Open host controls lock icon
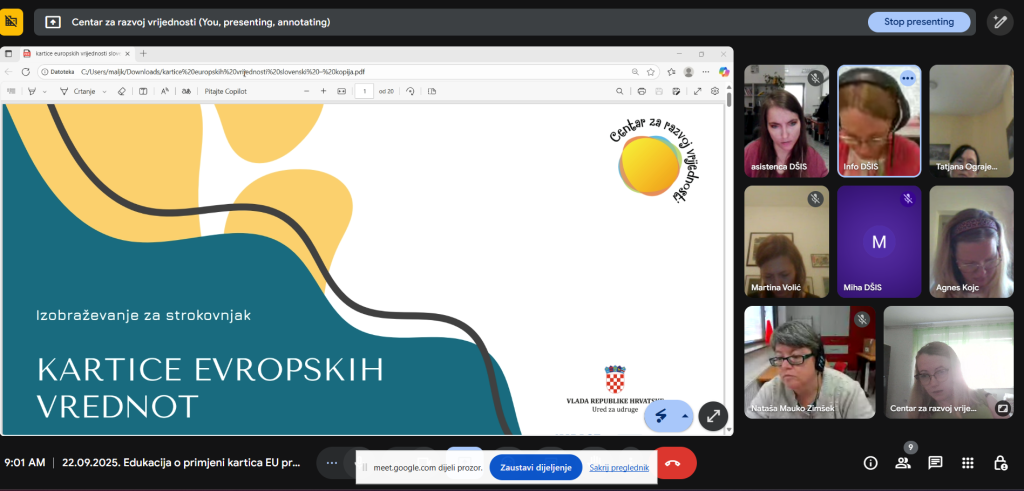Image resolution: width=1024 pixels, height=491 pixels. 1000,463
